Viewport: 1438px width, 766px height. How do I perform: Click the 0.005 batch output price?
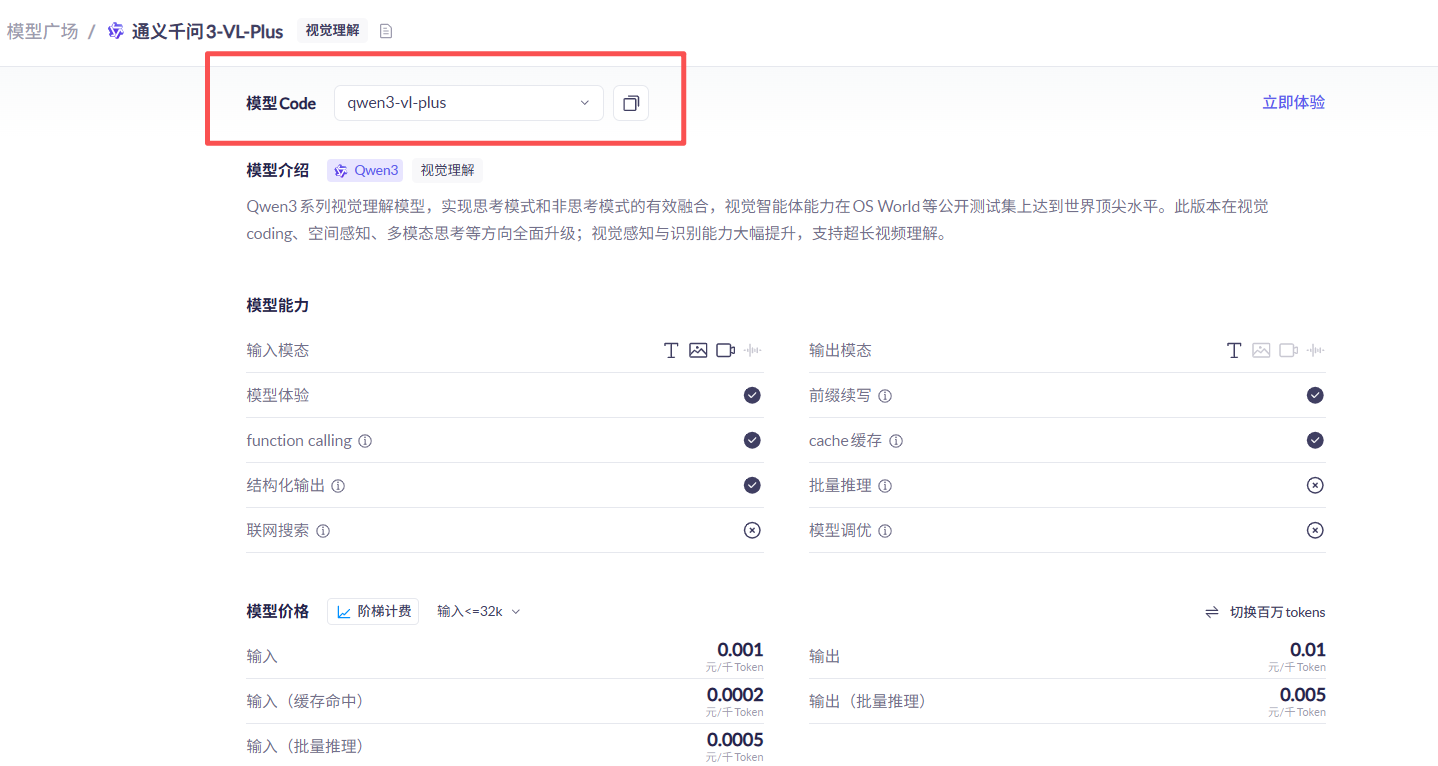point(1303,695)
